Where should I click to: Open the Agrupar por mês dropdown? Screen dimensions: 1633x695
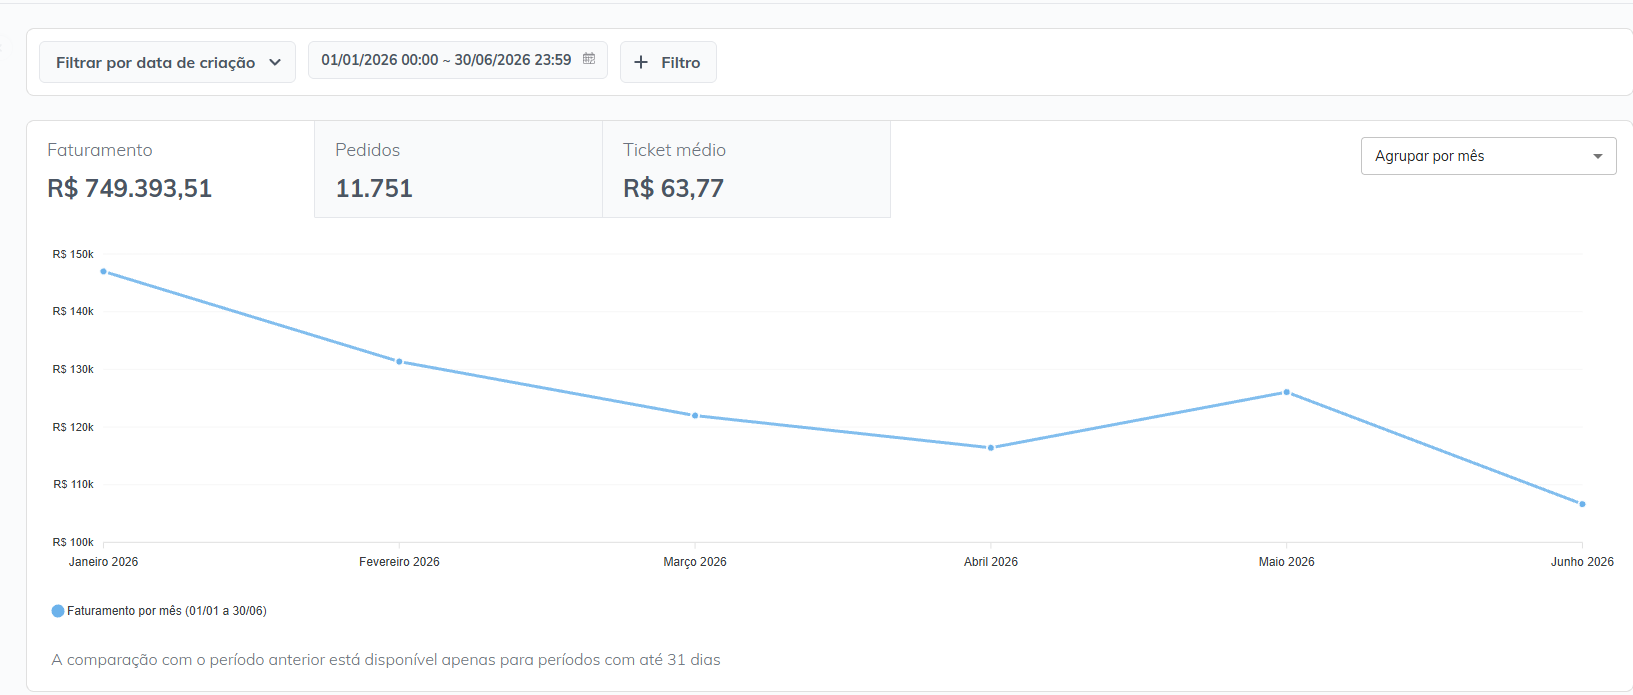pyautogui.click(x=1488, y=156)
